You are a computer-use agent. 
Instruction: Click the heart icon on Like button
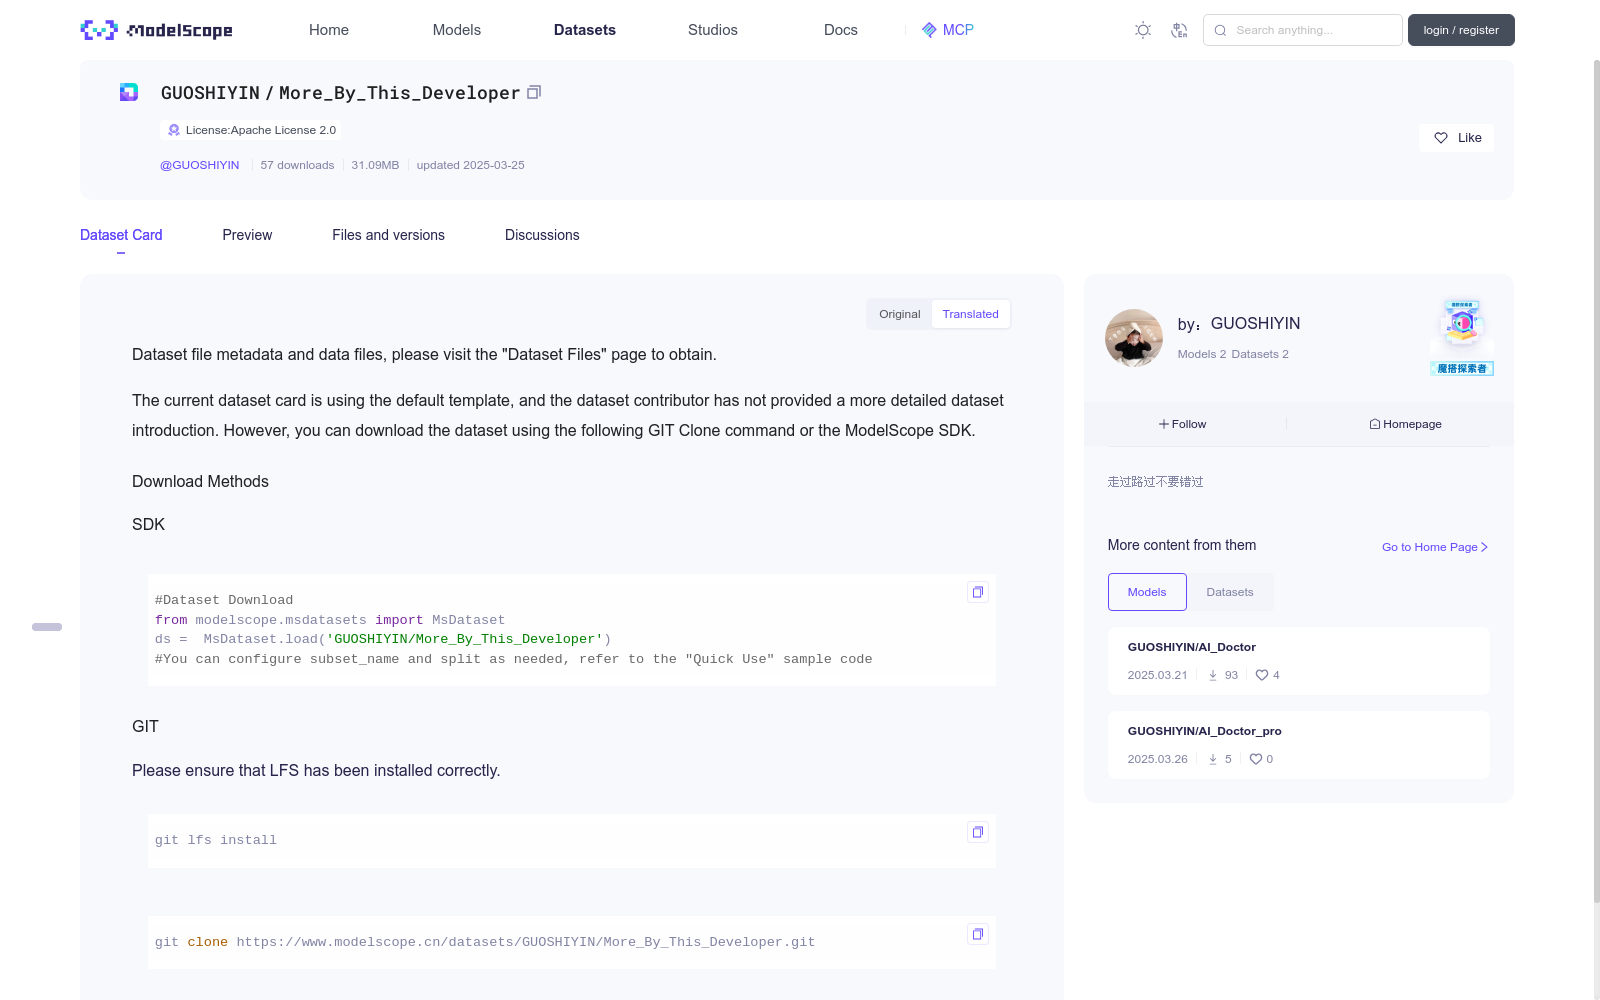(1441, 138)
